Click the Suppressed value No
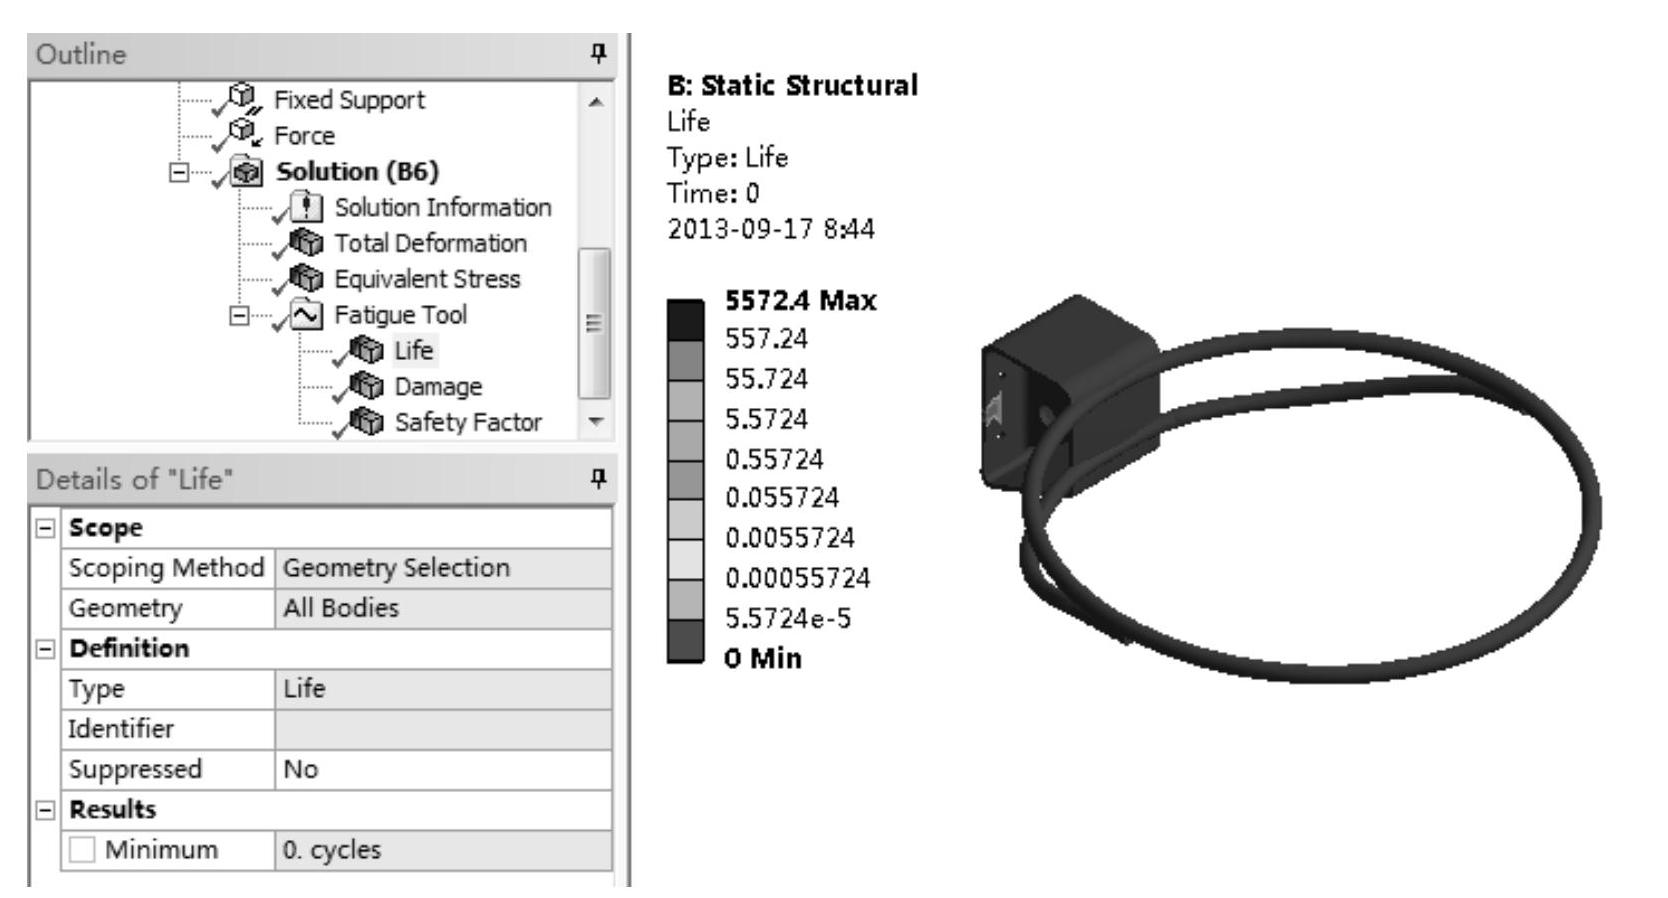The image size is (1668, 898). click(x=443, y=769)
